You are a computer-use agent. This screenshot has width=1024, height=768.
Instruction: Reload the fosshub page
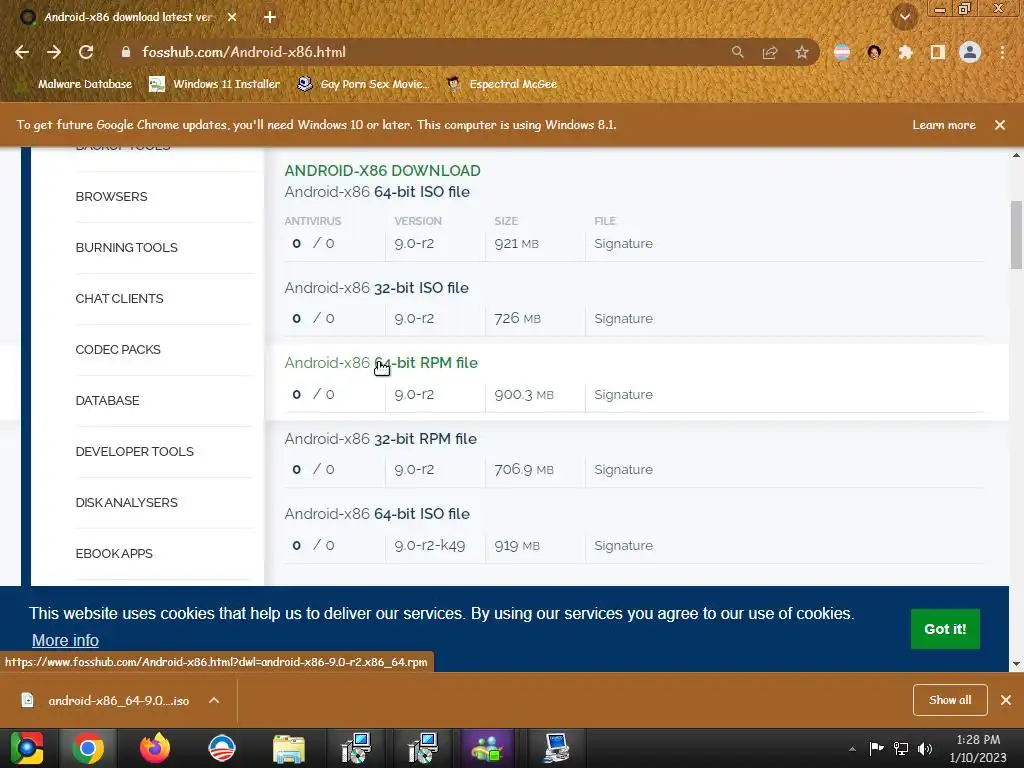click(x=86, y=52)
